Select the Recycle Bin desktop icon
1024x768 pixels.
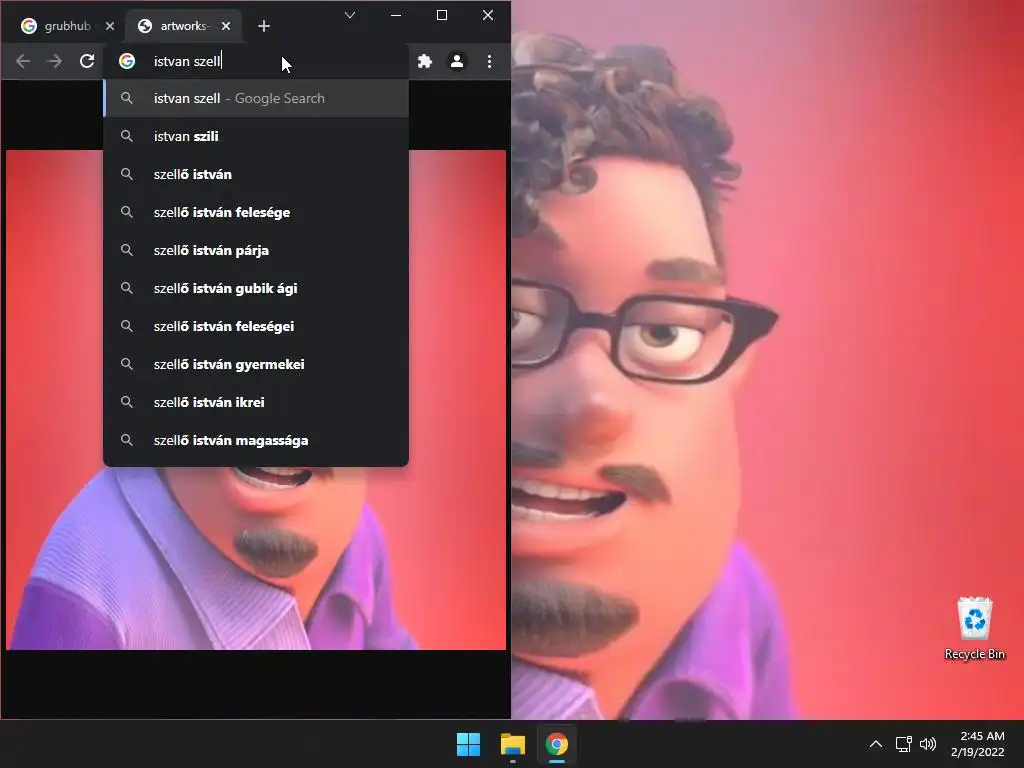(x=974, y=628)
